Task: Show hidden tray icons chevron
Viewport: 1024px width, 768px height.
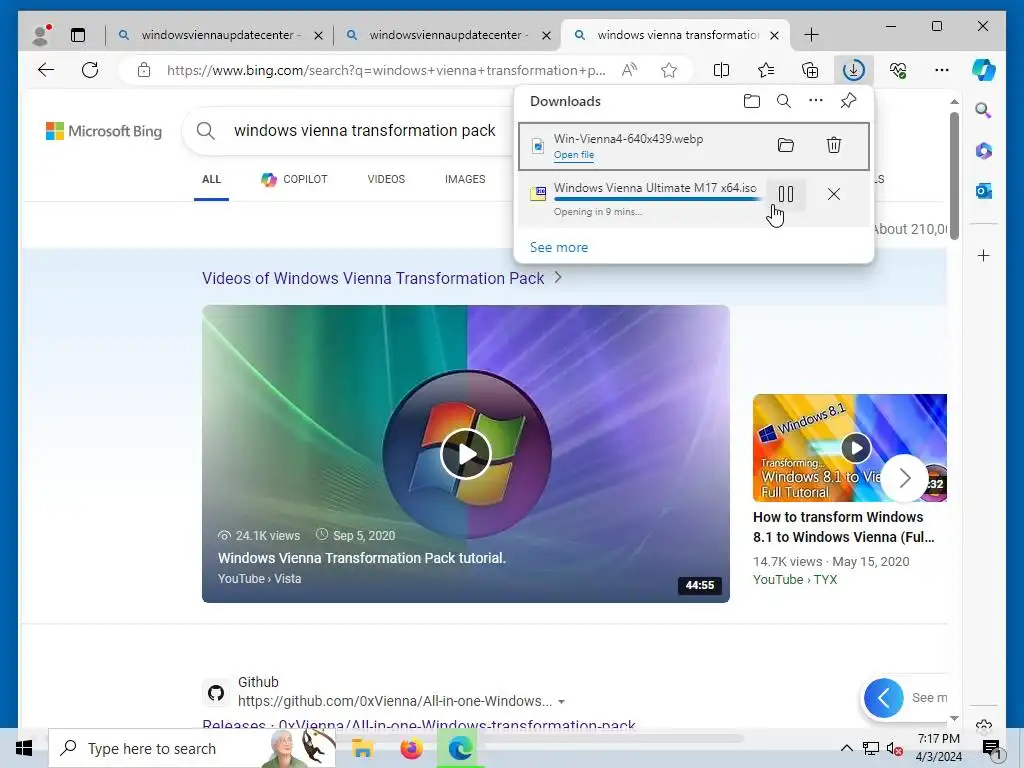Action: (x=846, y=748)
